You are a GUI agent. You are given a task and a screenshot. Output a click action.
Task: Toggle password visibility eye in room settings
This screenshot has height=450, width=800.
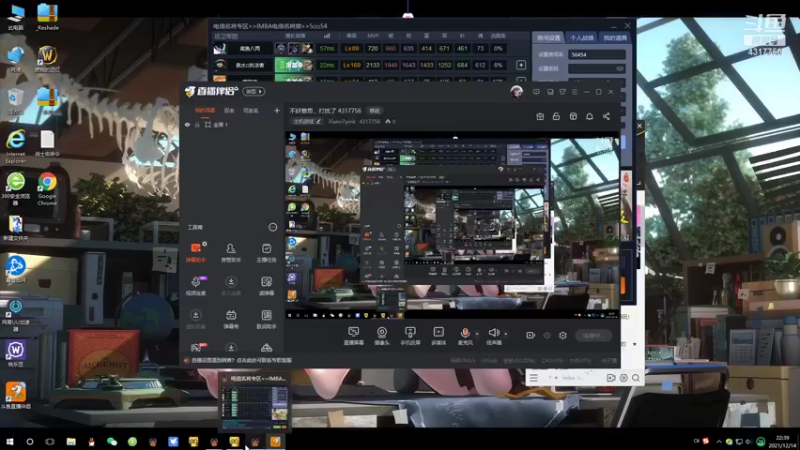coord(620,68)
